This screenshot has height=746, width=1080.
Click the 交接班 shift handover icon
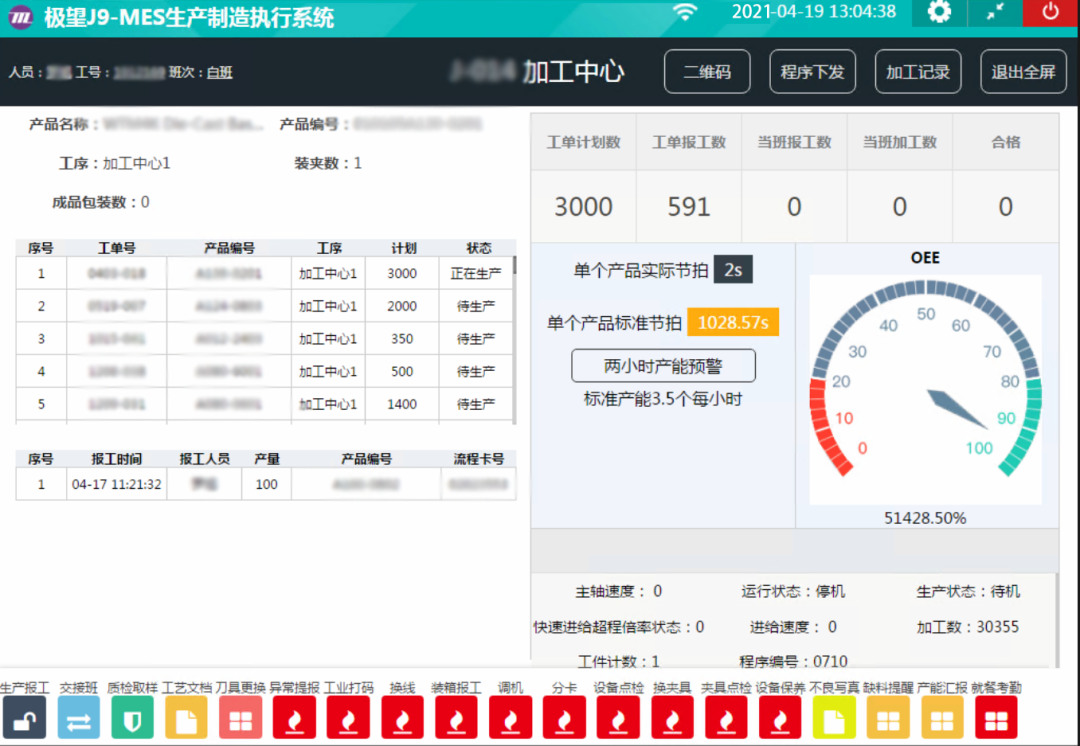point(79,718)
